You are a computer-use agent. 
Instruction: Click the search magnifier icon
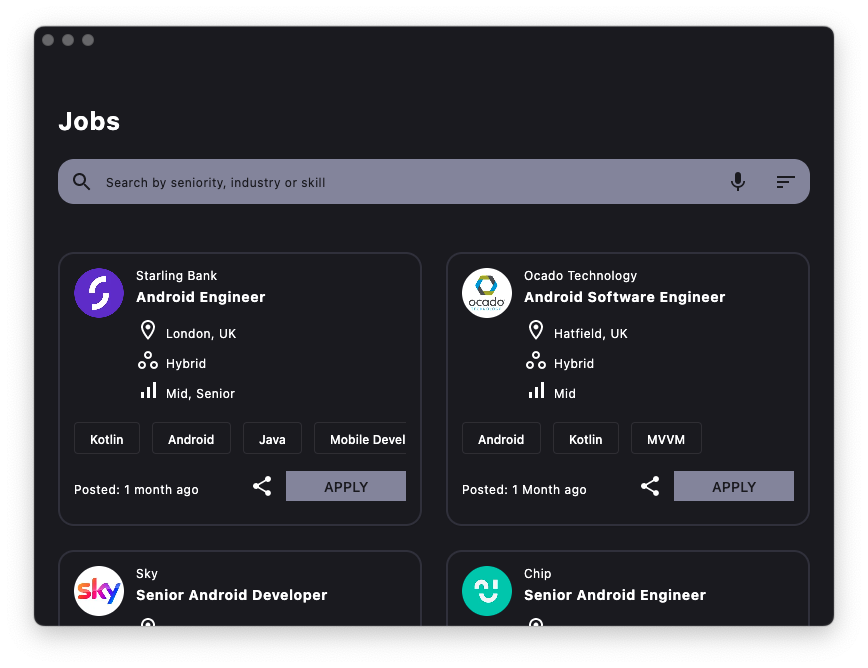81,182
